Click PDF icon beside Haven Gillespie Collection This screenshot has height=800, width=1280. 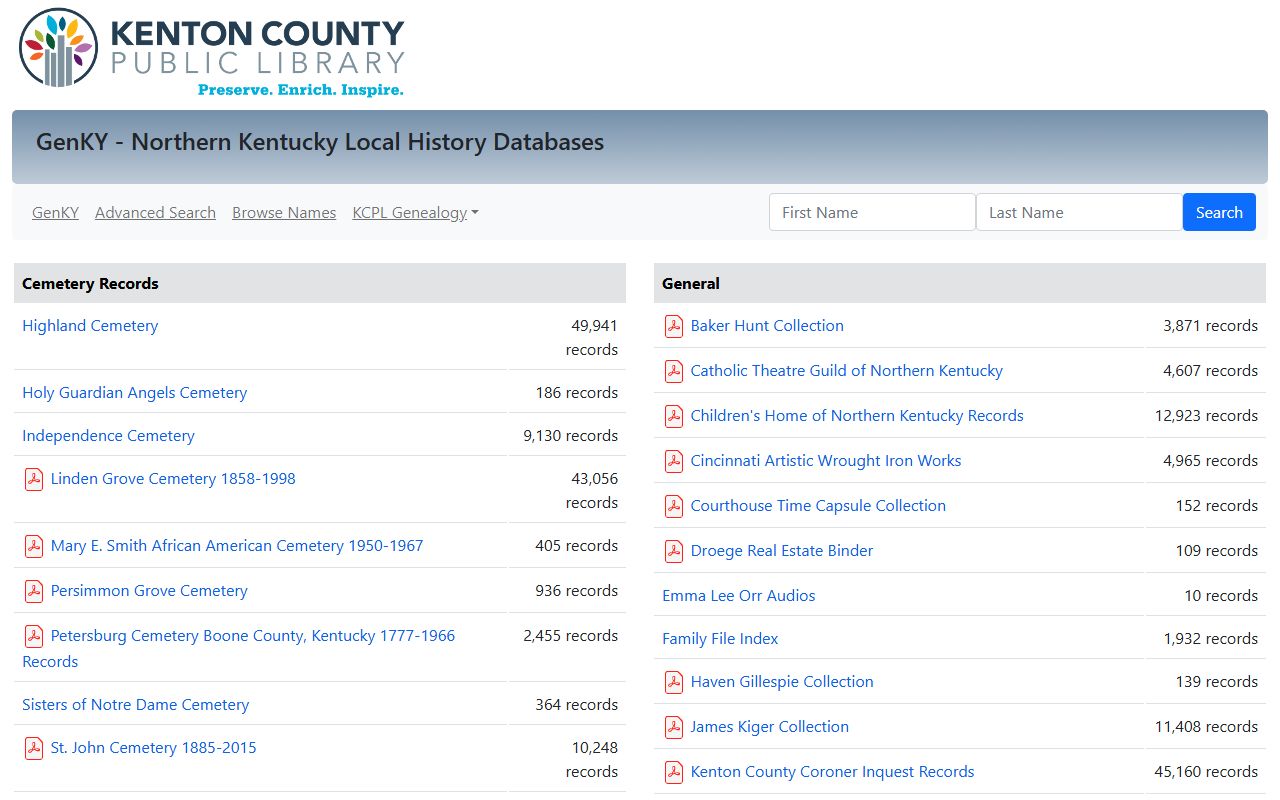click(x=674, y=682)
